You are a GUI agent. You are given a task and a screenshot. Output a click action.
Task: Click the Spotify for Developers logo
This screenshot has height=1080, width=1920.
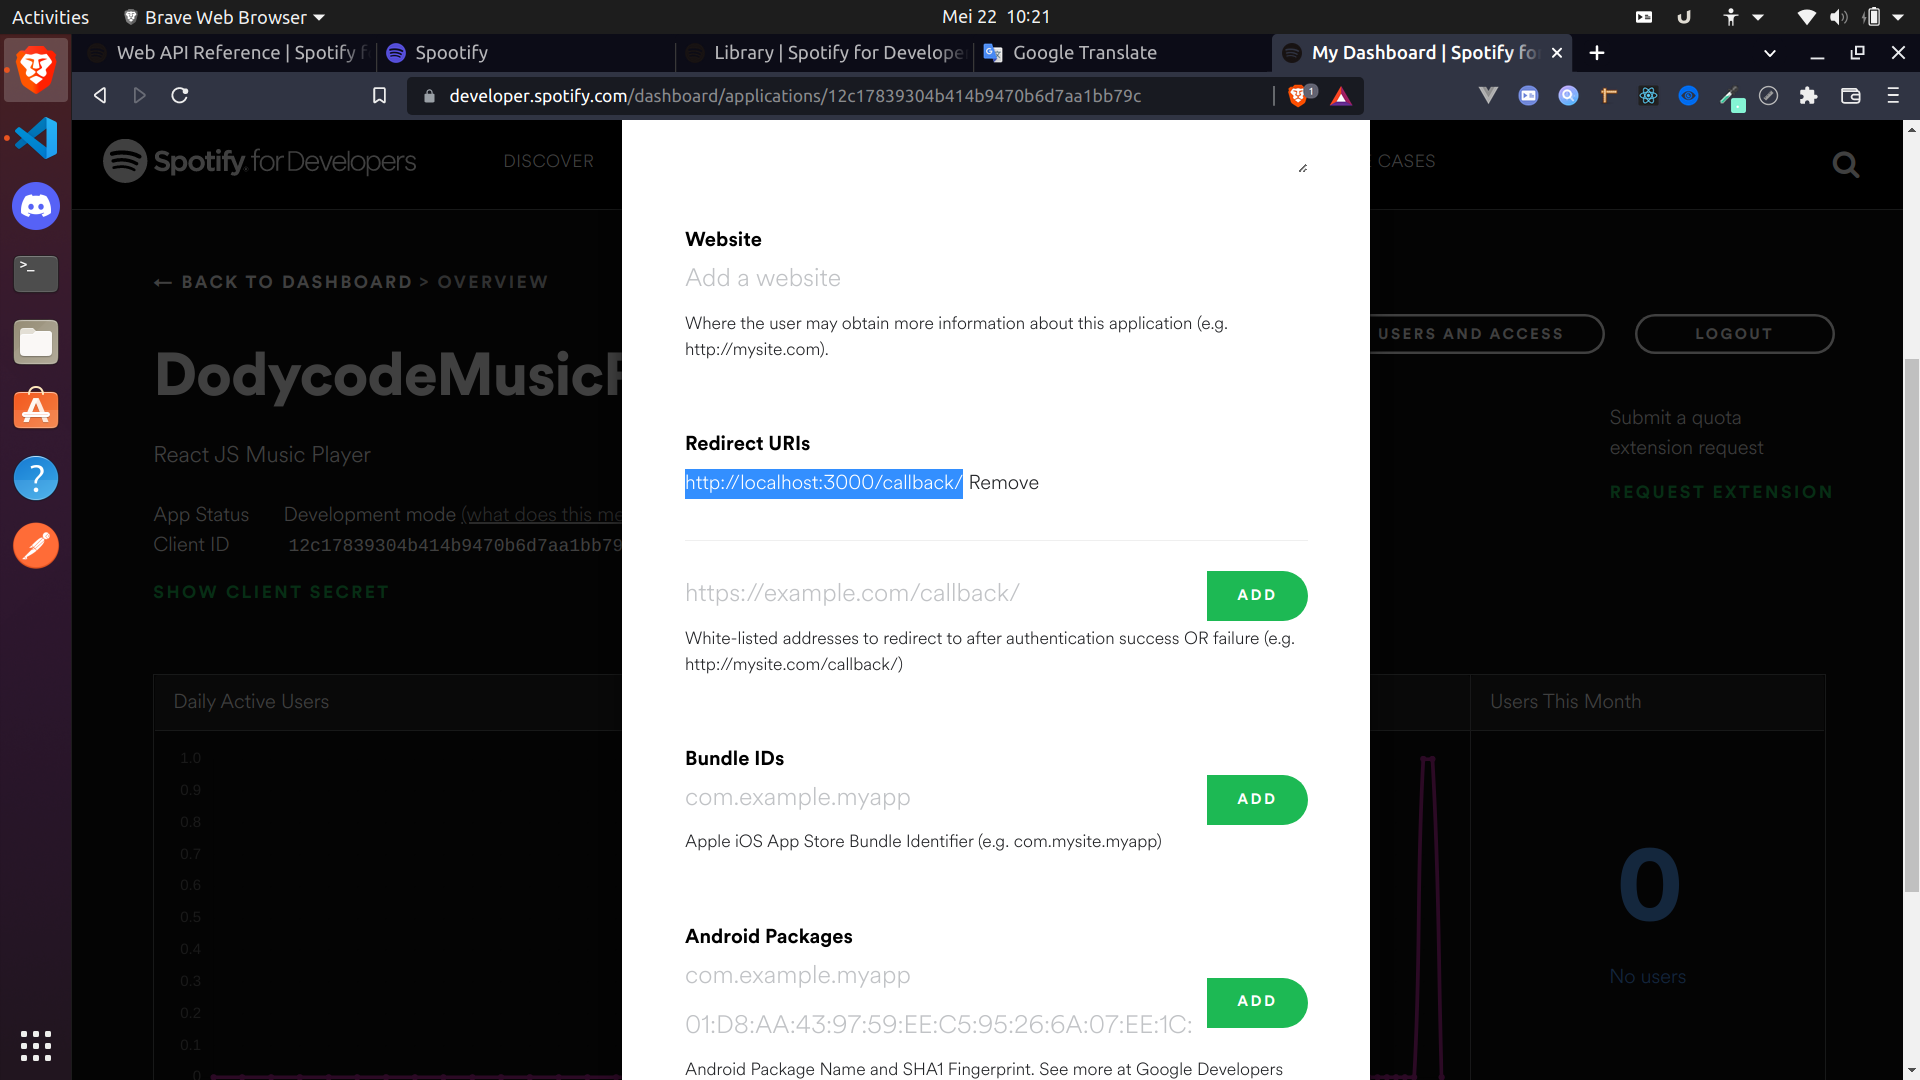click(x=258, y=160)
